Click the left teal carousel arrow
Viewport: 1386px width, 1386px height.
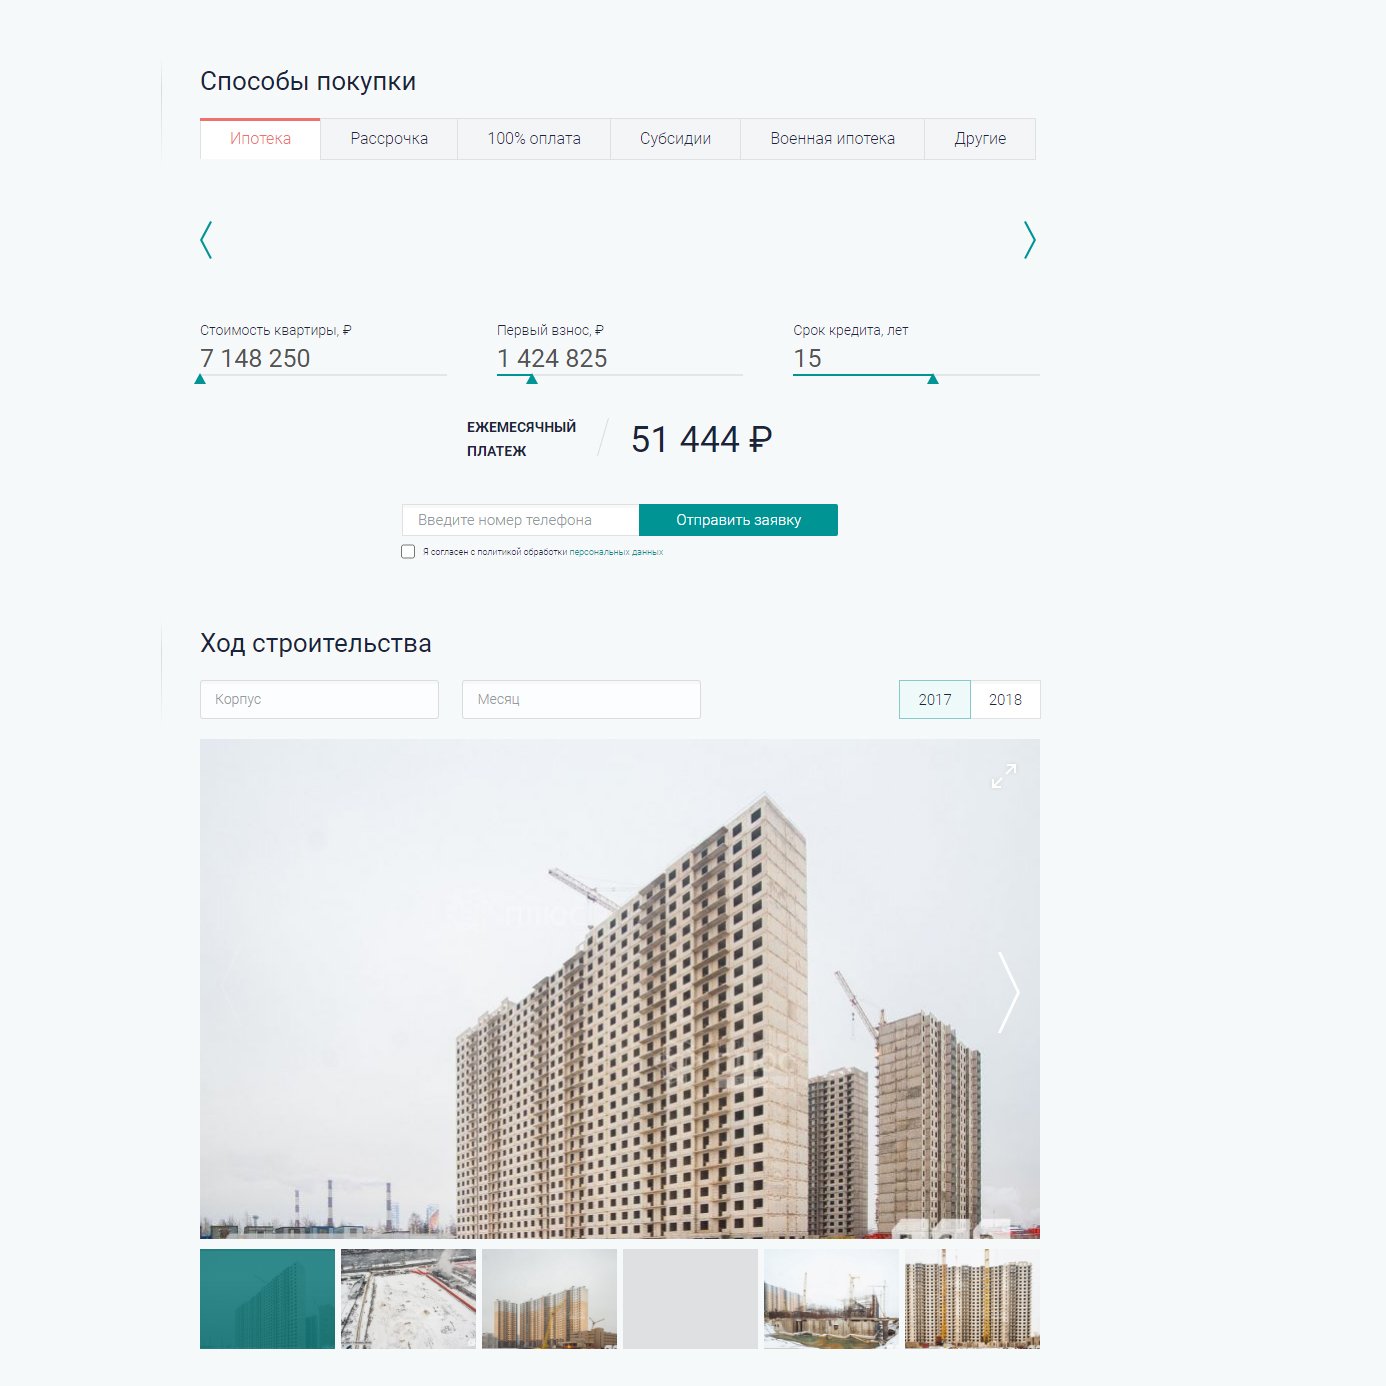click(x=206, y=240)
